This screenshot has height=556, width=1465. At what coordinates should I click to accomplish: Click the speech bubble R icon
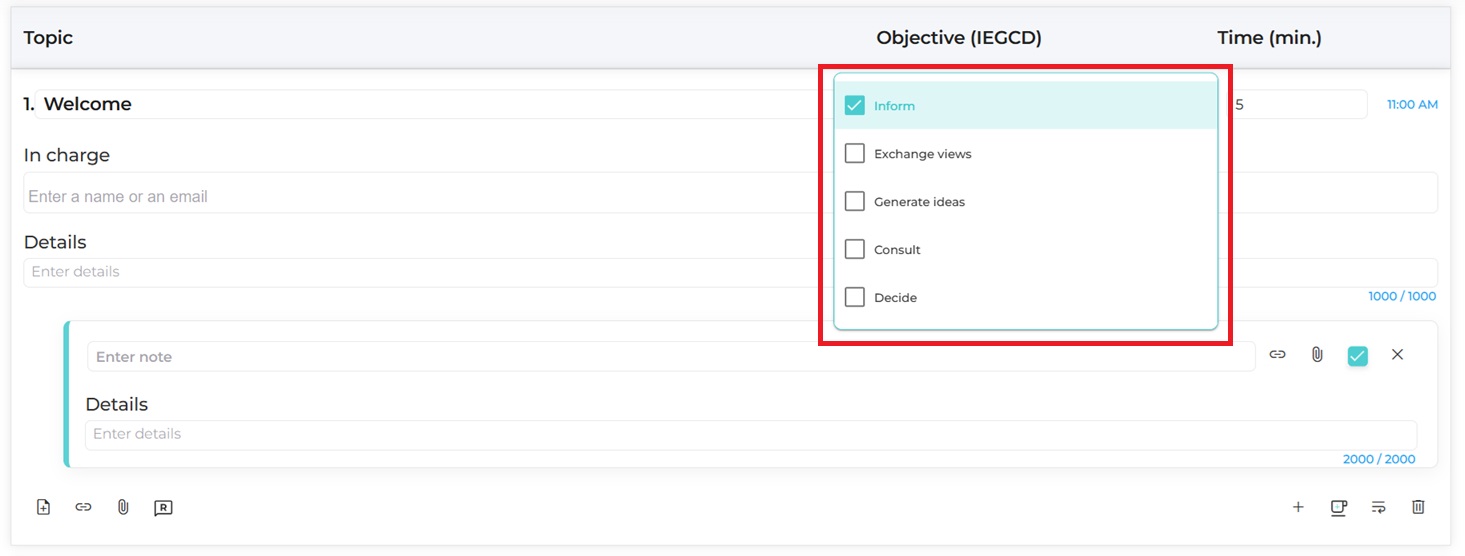[163, 507]
